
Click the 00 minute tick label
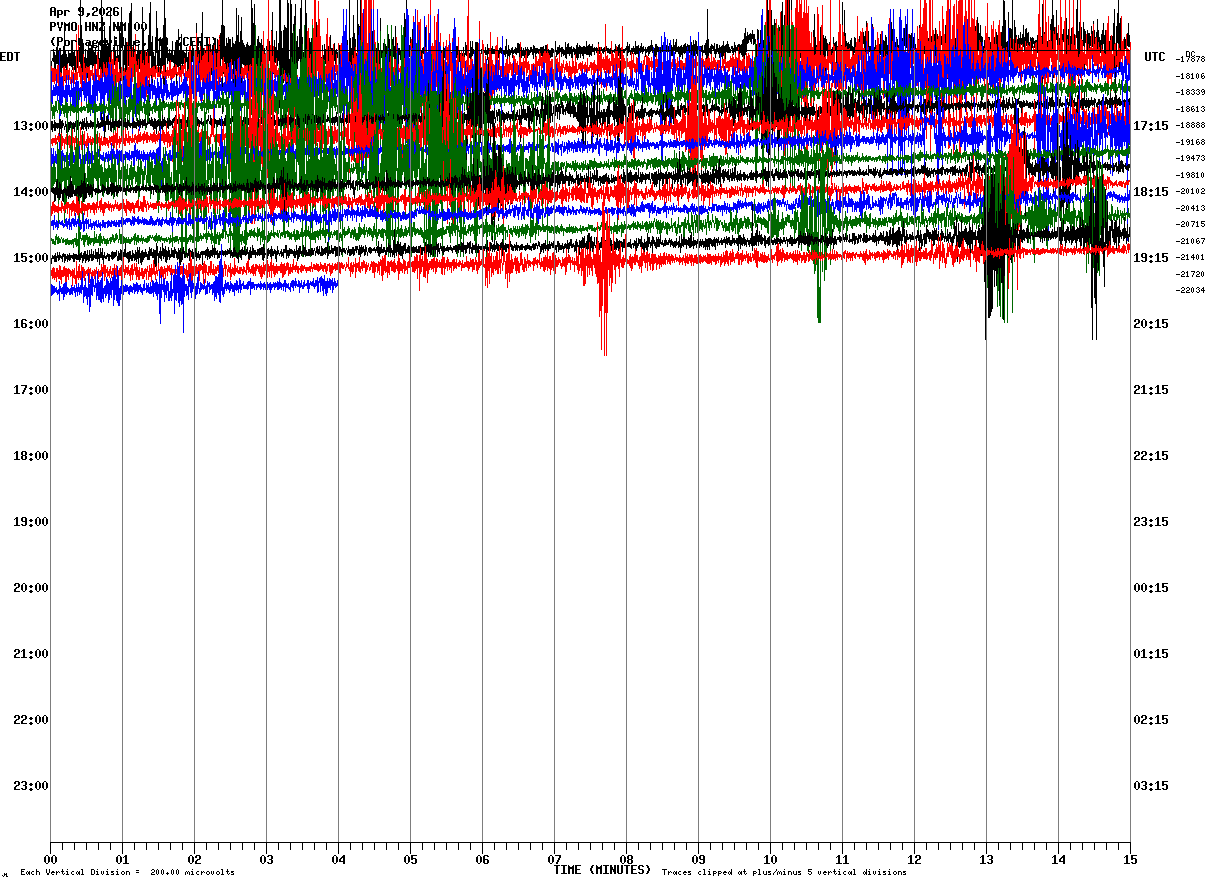(x=50, y=859)
